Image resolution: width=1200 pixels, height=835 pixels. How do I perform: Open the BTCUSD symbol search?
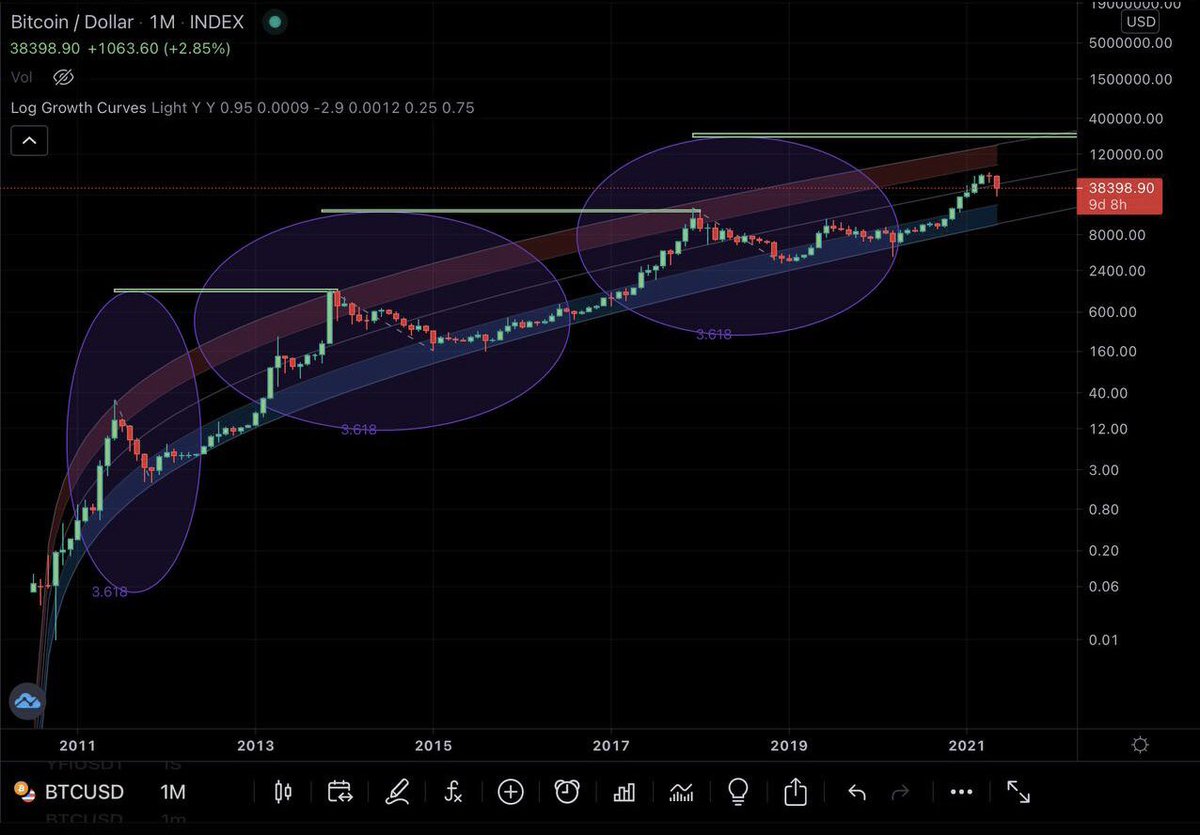(84, 792)
